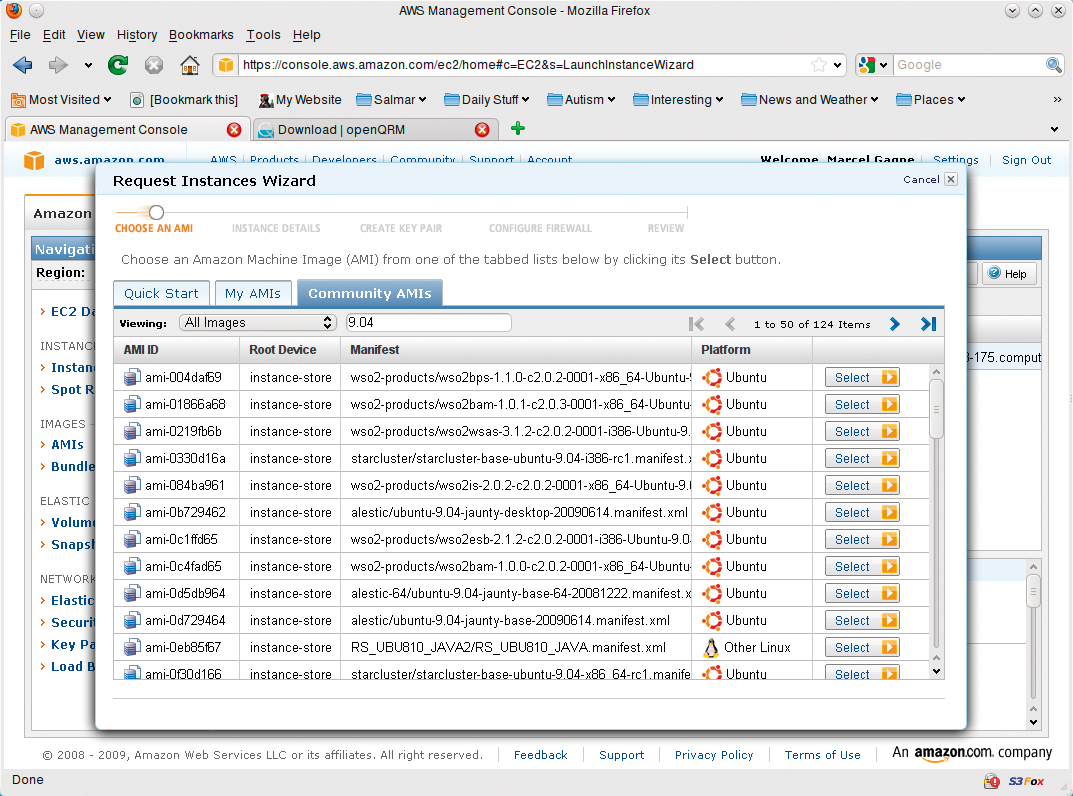
Task: Click the Ubuntu logo in ami-0330d16a row
Action: [712, 459]
